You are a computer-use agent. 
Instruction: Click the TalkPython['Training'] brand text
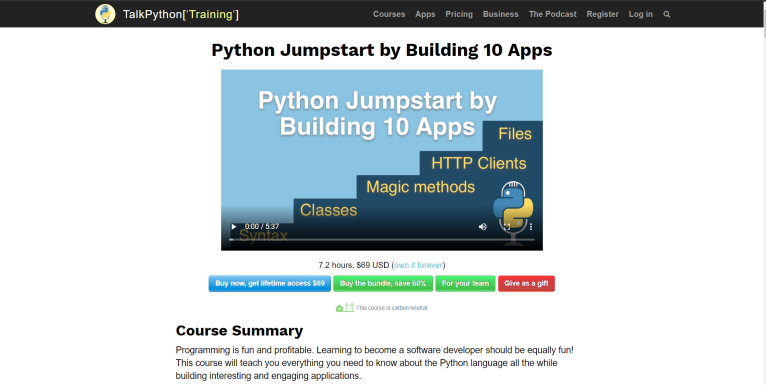181,14
